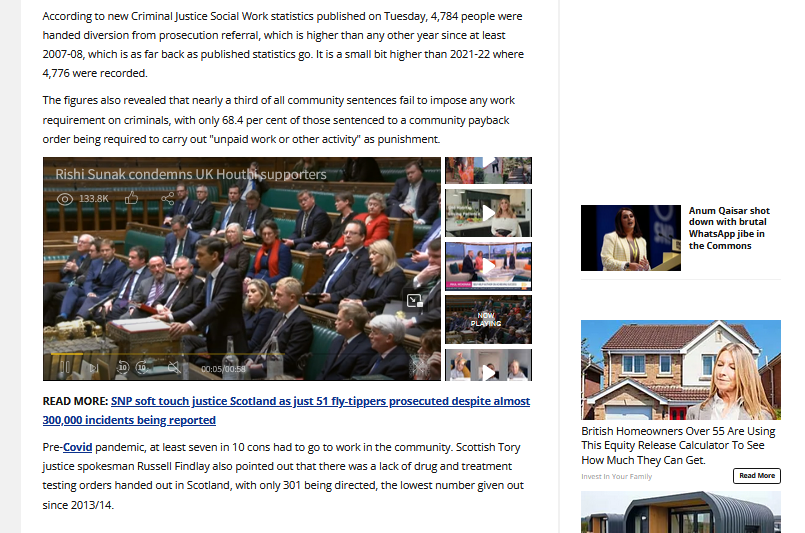Select the Now Playing playlist thumbnail

[488, 319]
